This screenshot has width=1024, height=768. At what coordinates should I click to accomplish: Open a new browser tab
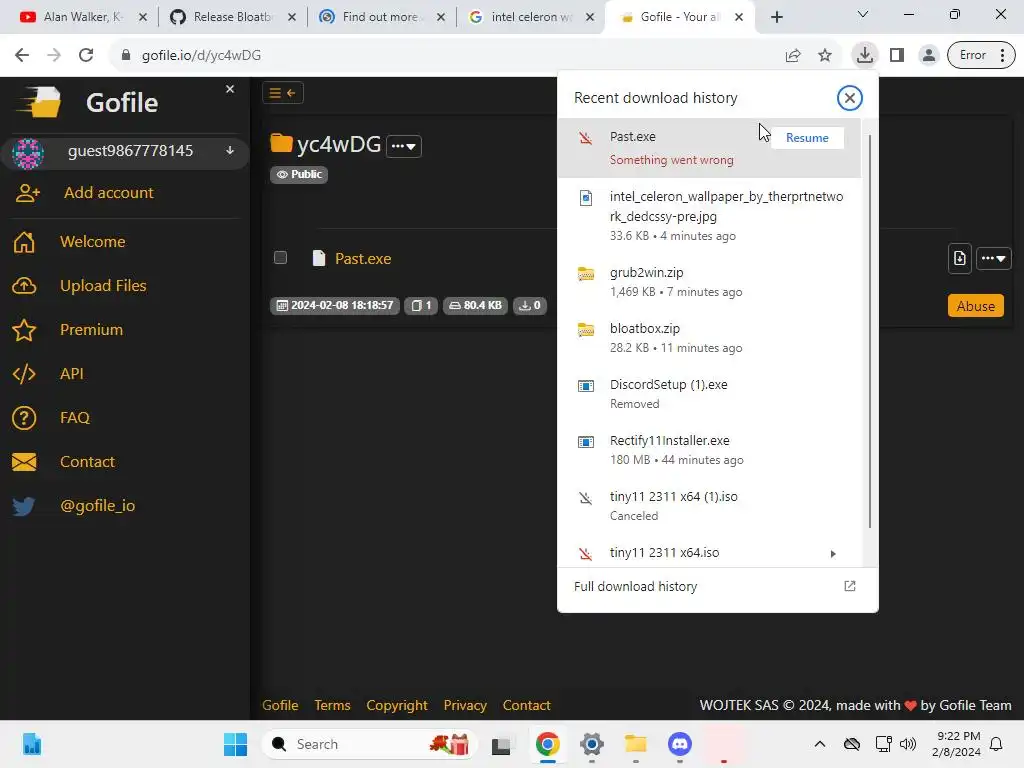click(776, 17)
